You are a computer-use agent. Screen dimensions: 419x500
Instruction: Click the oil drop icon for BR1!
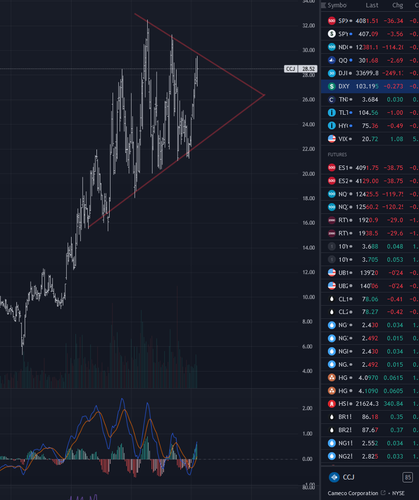pos(332,417)
